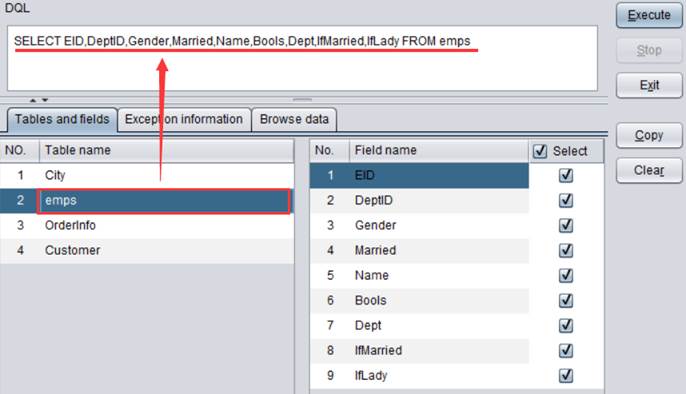Screen dimensions: 686x394
Task: Uncheck the Gender field checkbox
Action: tap(566, 226)
